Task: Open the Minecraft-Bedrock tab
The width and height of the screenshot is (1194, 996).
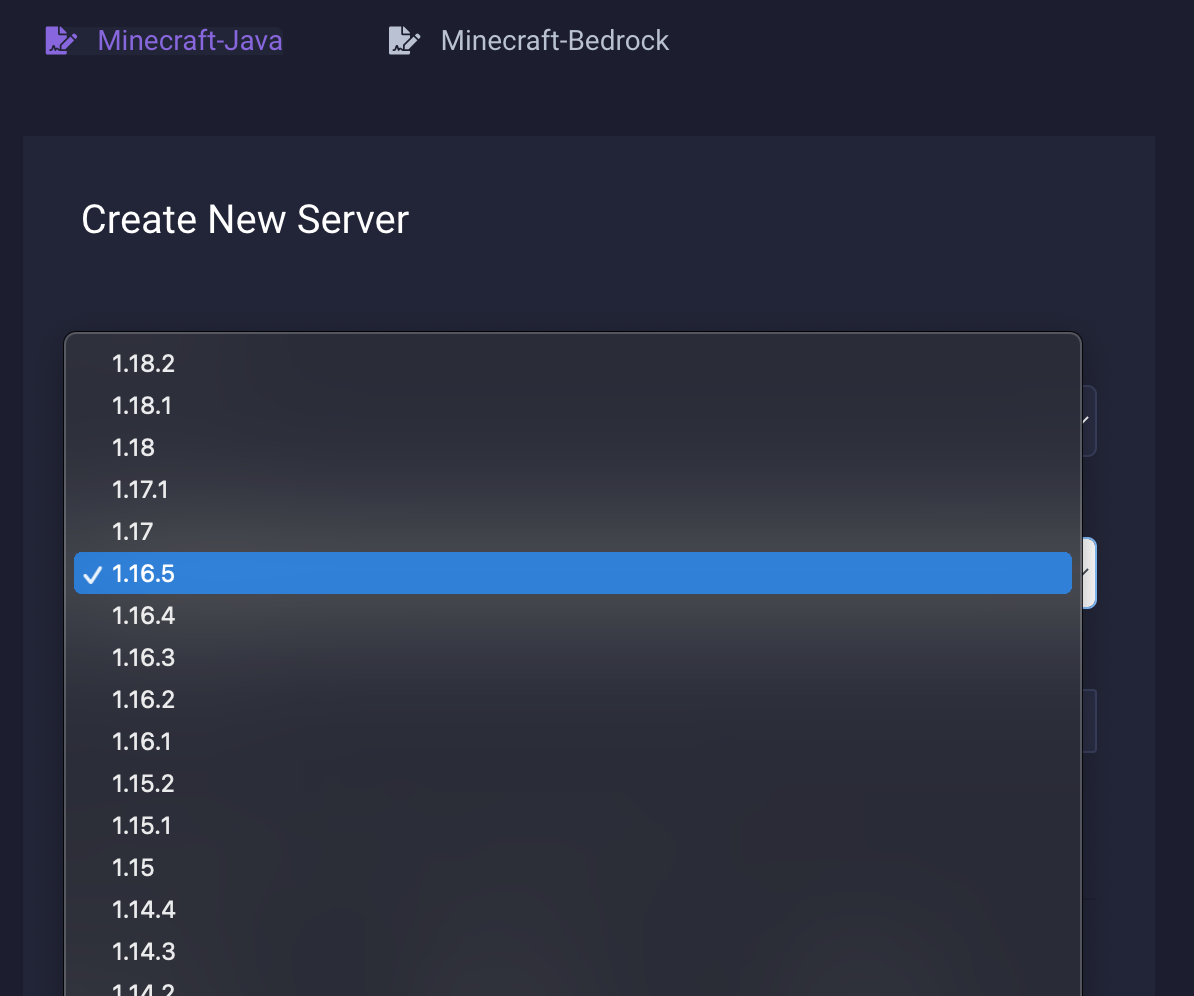Action: tap(554, 41)
